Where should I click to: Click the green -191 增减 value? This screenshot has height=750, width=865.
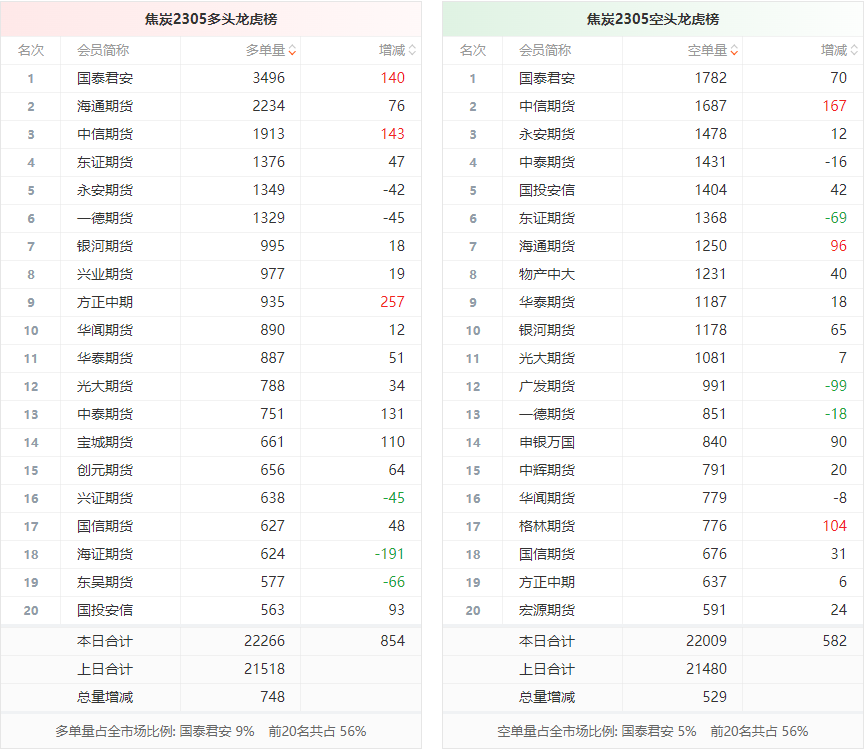[x=389, y=554]
